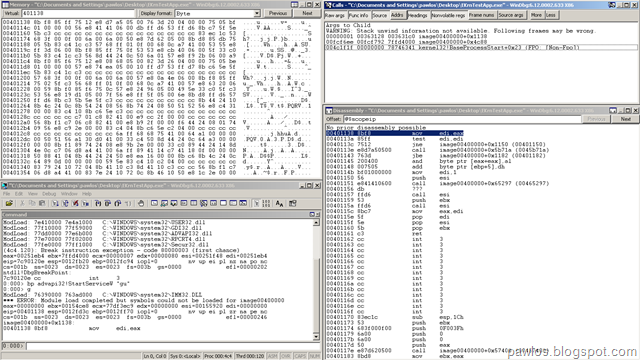Click Command window scrollbar up arrow
Screen dimensions: 640x360
click(316, 222)
